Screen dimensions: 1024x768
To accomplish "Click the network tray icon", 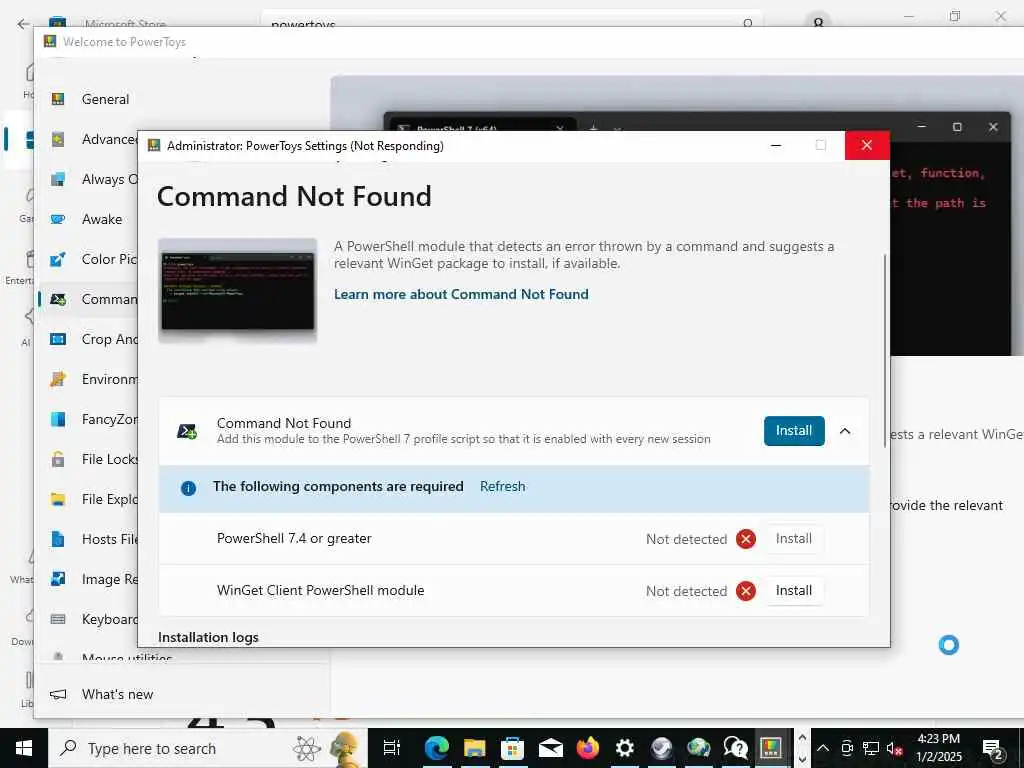I will point(871,748).
